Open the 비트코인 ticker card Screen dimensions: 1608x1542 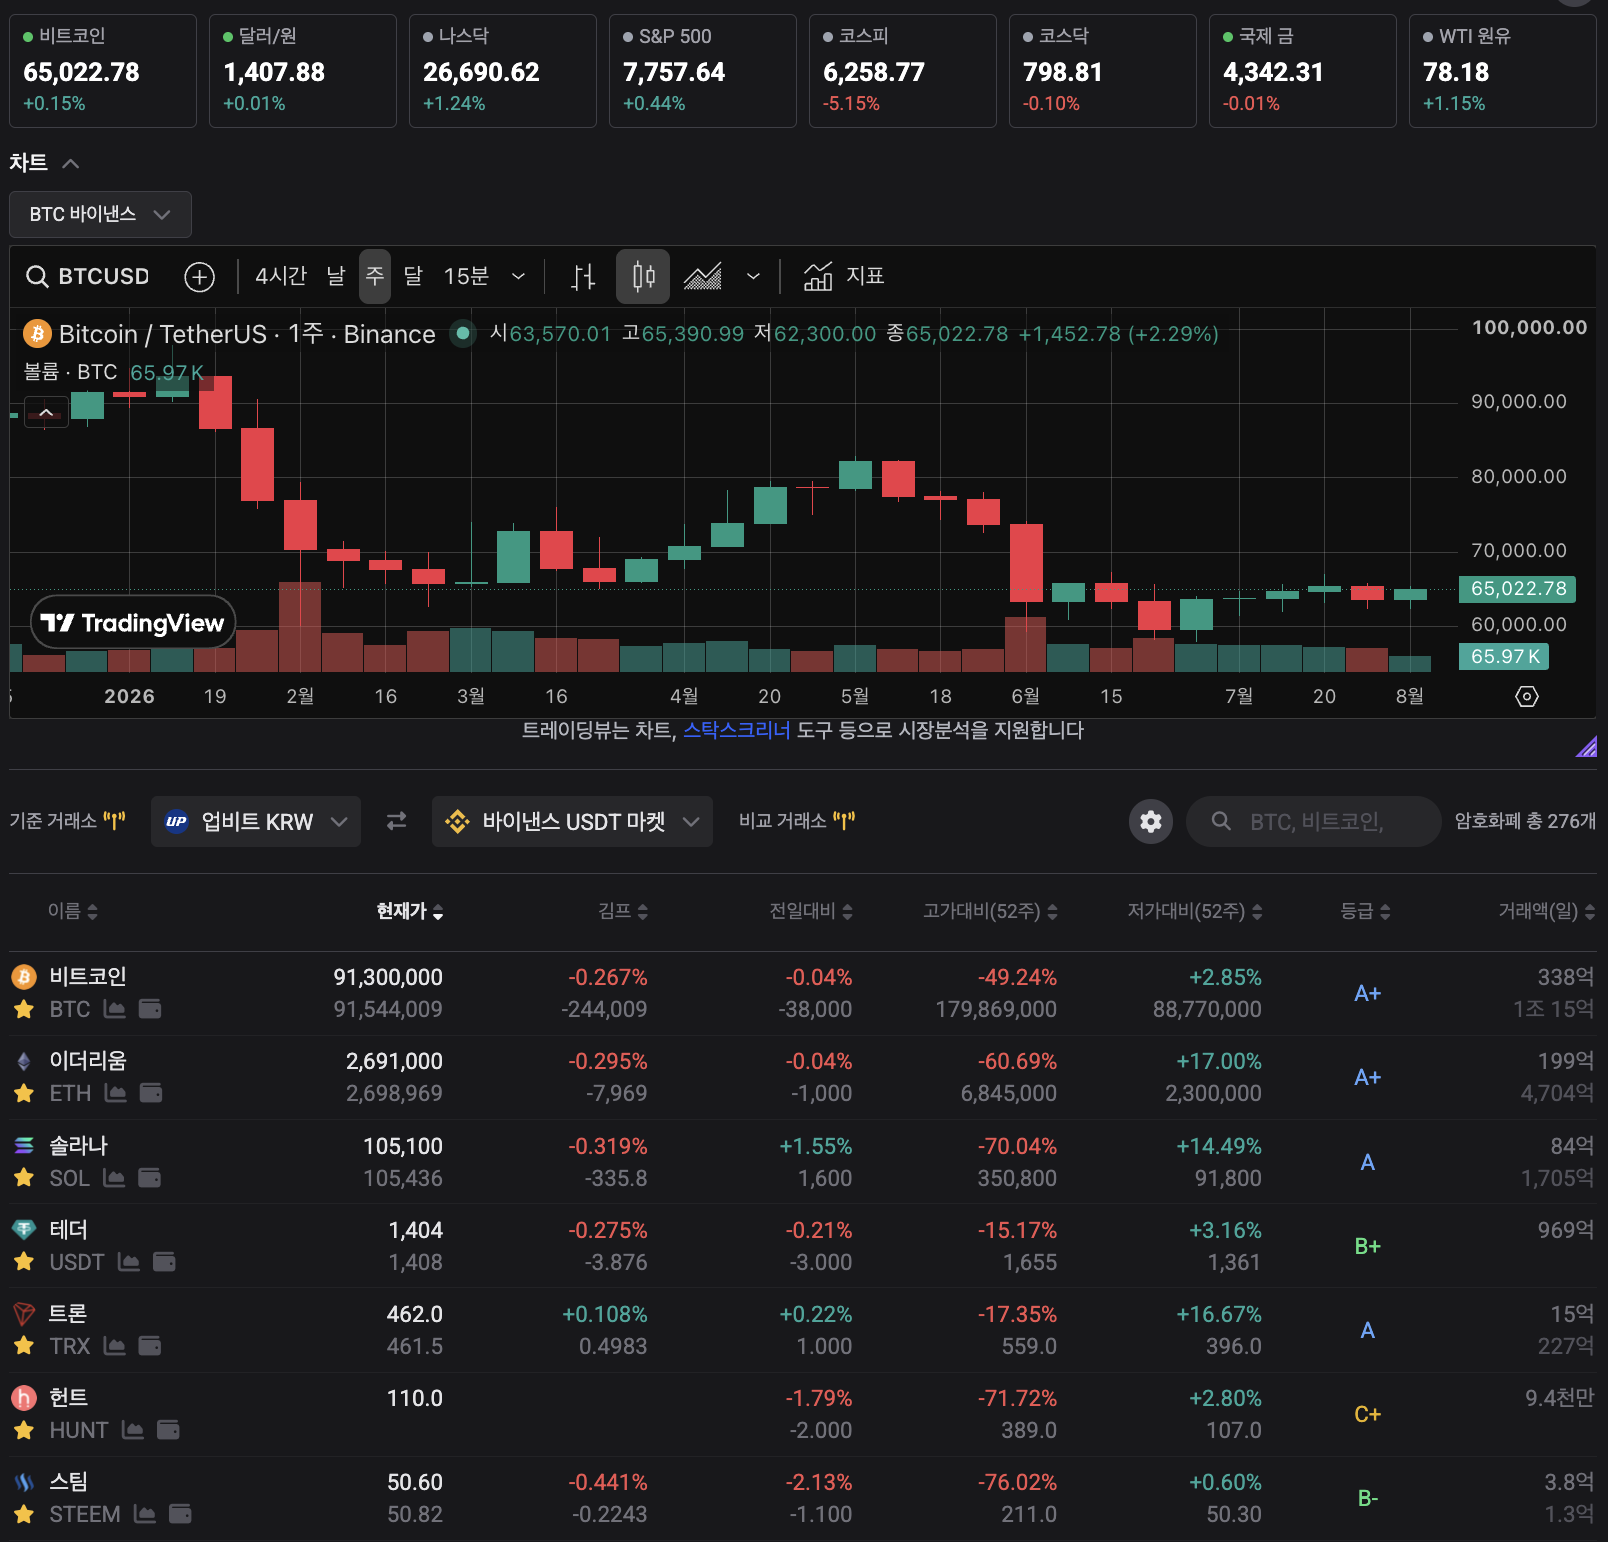coord(103,71)
